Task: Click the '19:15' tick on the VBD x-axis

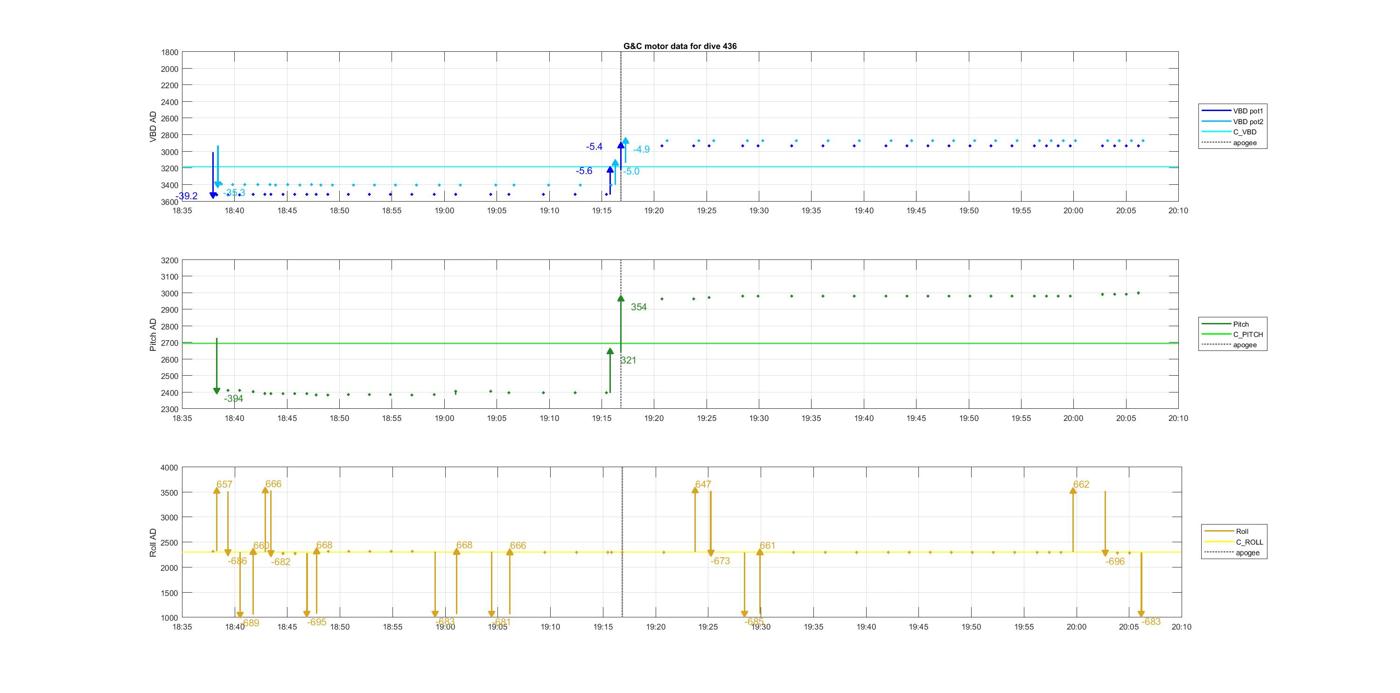Action: point(602,211)
